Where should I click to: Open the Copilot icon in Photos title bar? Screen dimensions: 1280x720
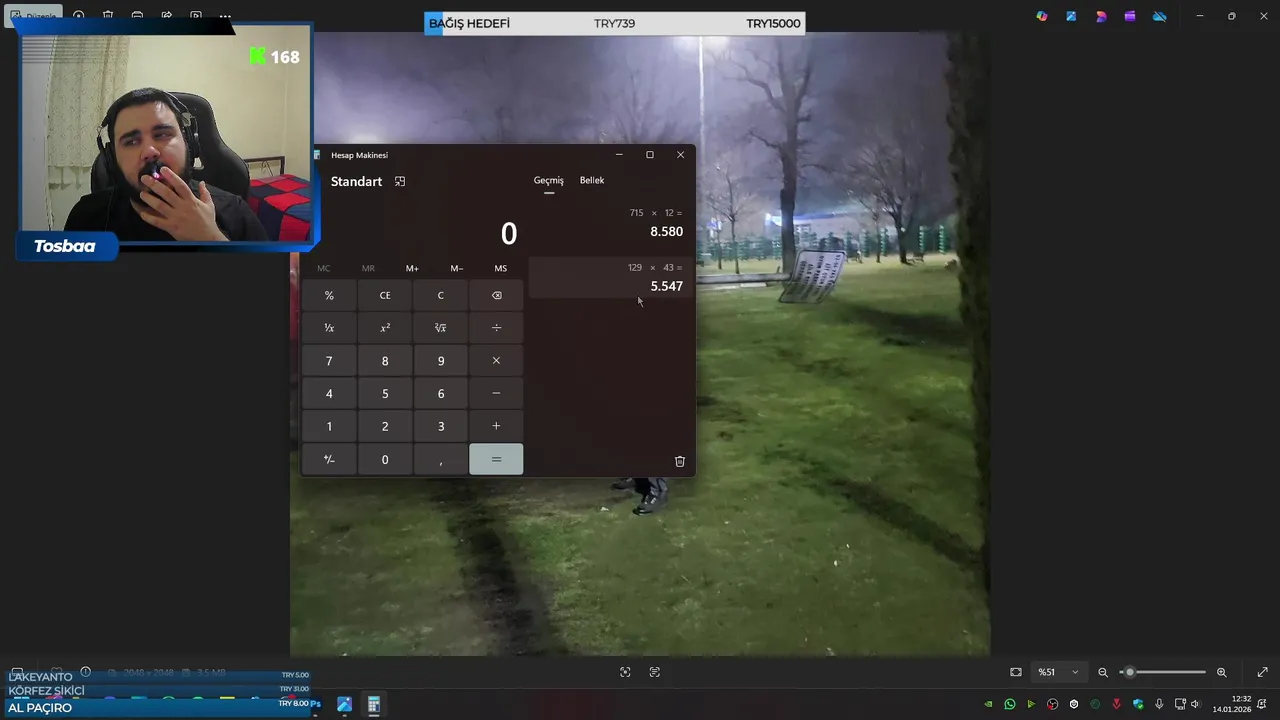pos(1042,16)
